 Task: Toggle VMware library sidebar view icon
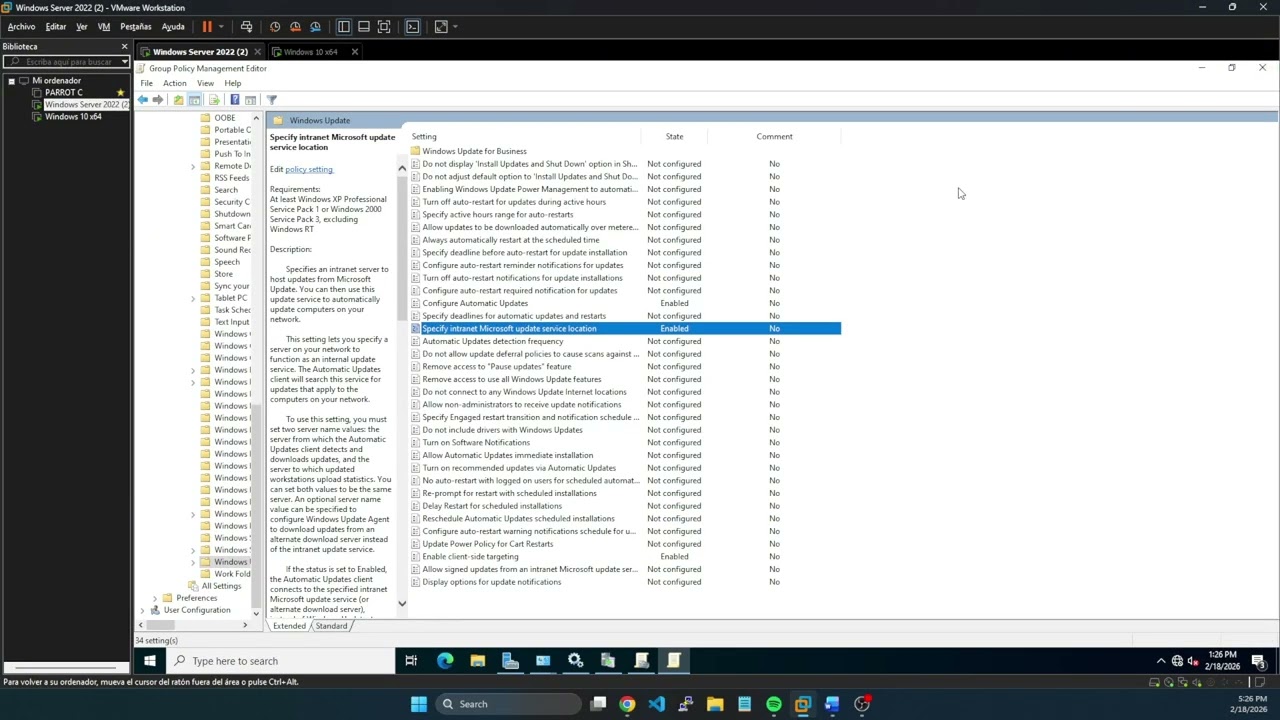pyautogui.click(x=343, y=27)
